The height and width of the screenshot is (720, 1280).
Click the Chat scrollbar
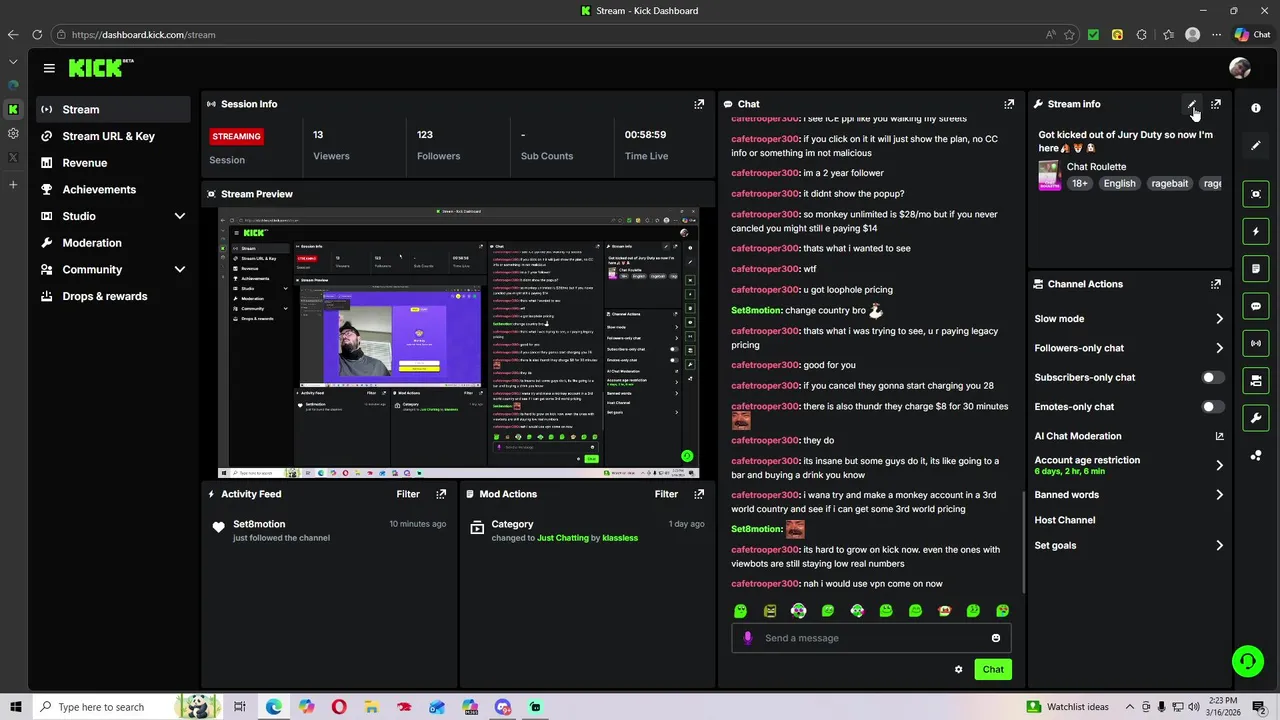[x=1022, y=540]
